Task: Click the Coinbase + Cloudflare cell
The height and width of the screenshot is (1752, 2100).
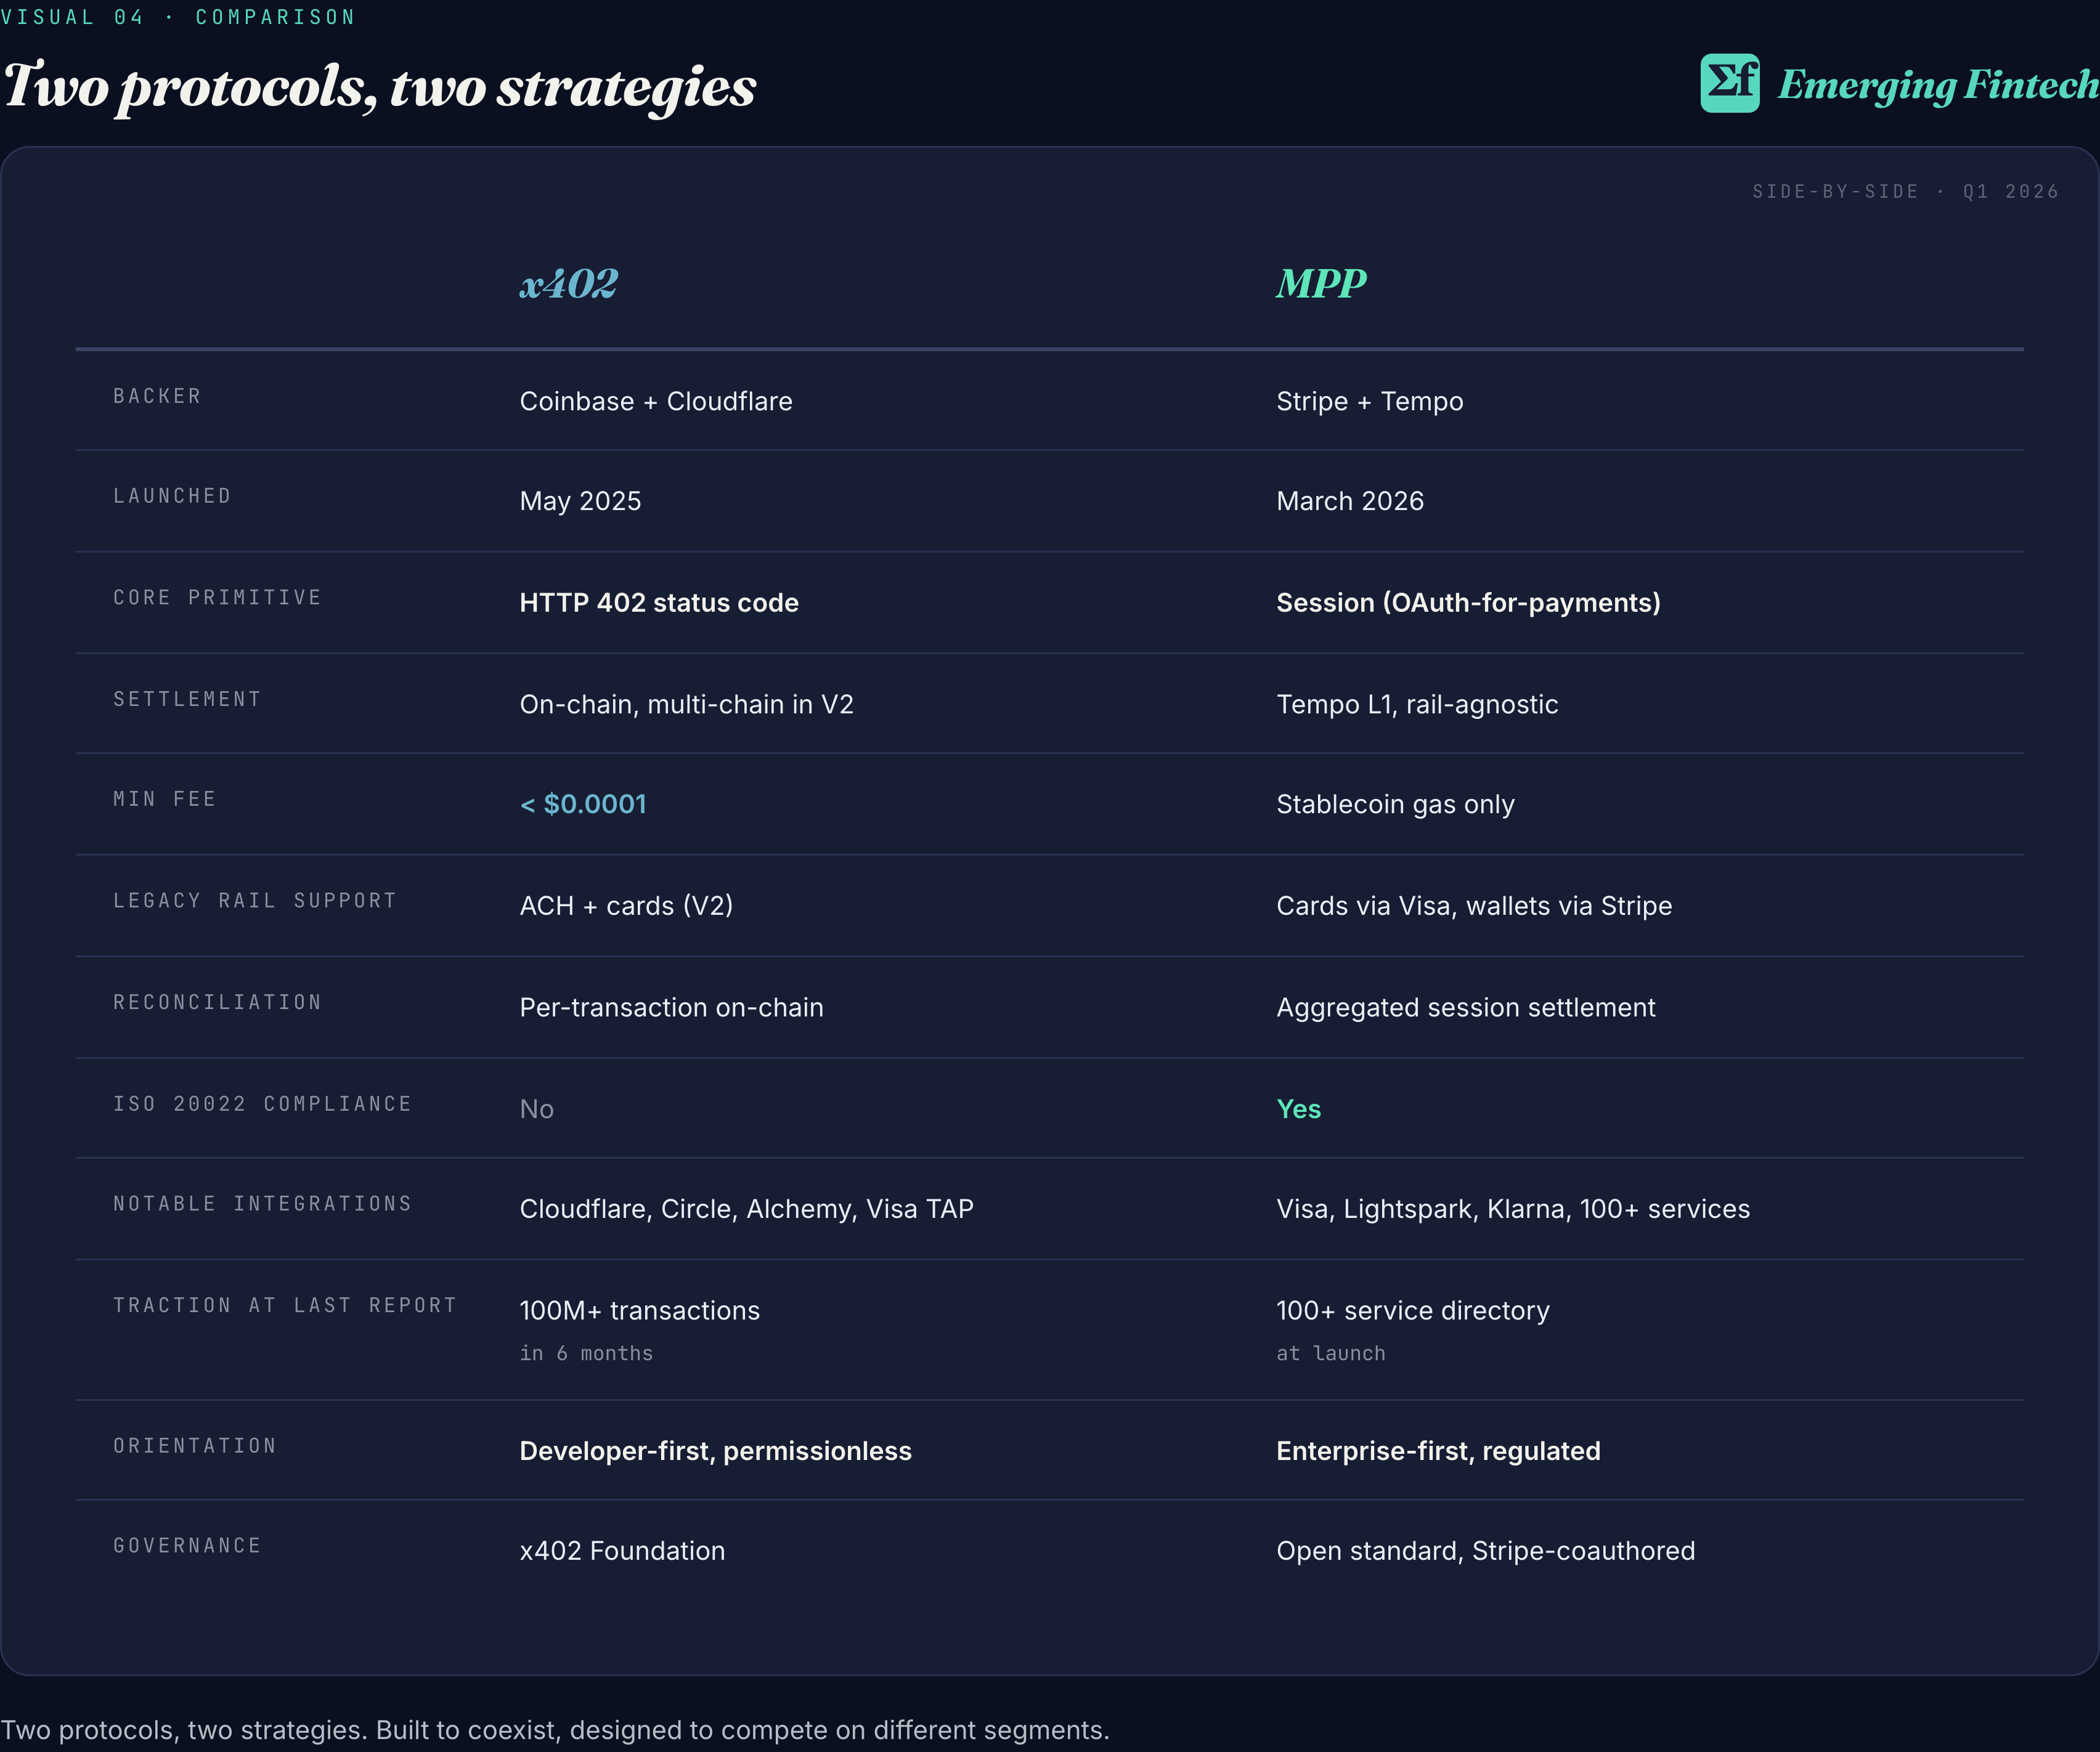Action: coord(655,401)
